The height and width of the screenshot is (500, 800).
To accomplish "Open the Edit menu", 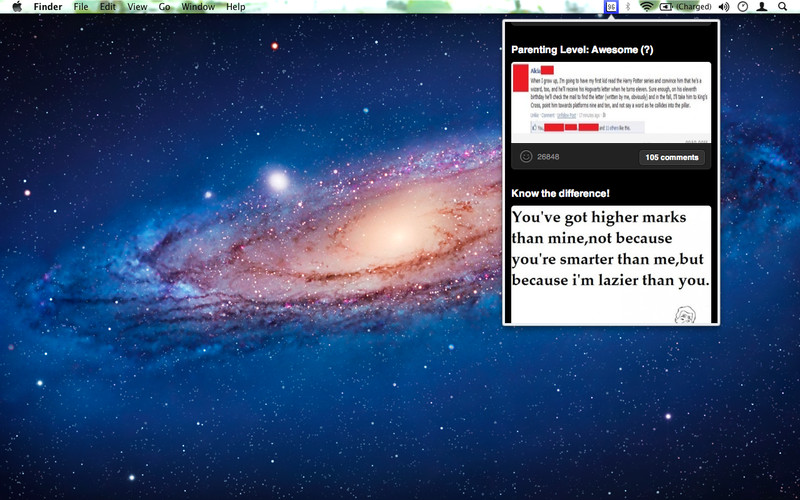I will click(x=108, y=7).
